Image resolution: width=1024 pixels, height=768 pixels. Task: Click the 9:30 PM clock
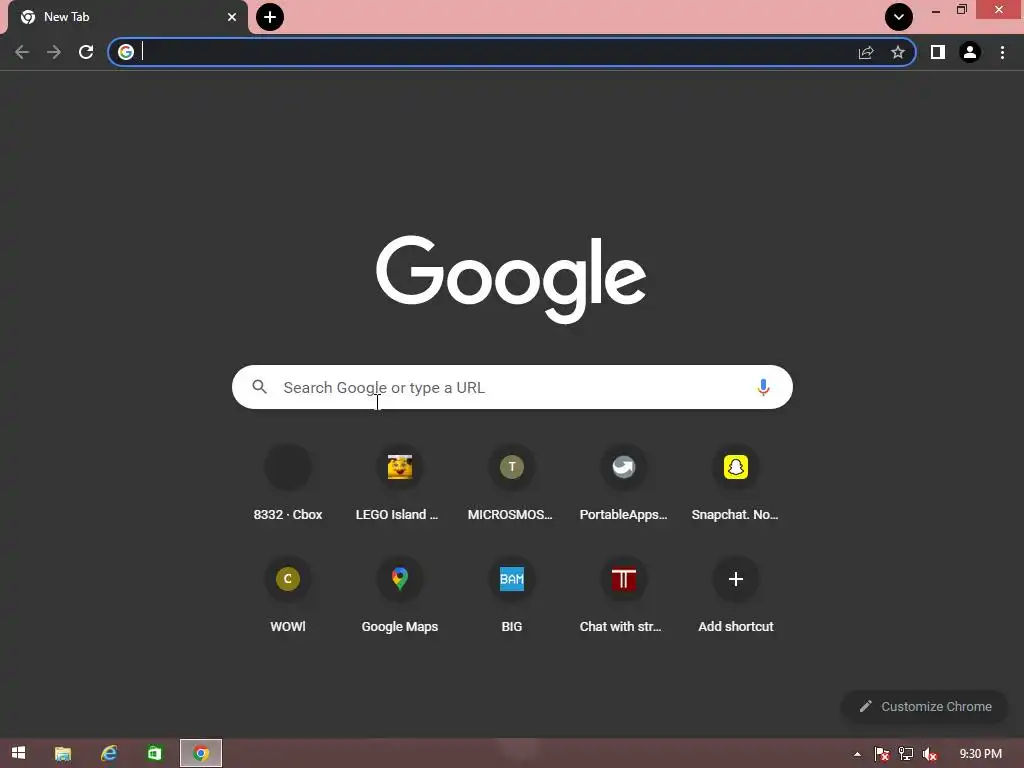pos(980,754)
